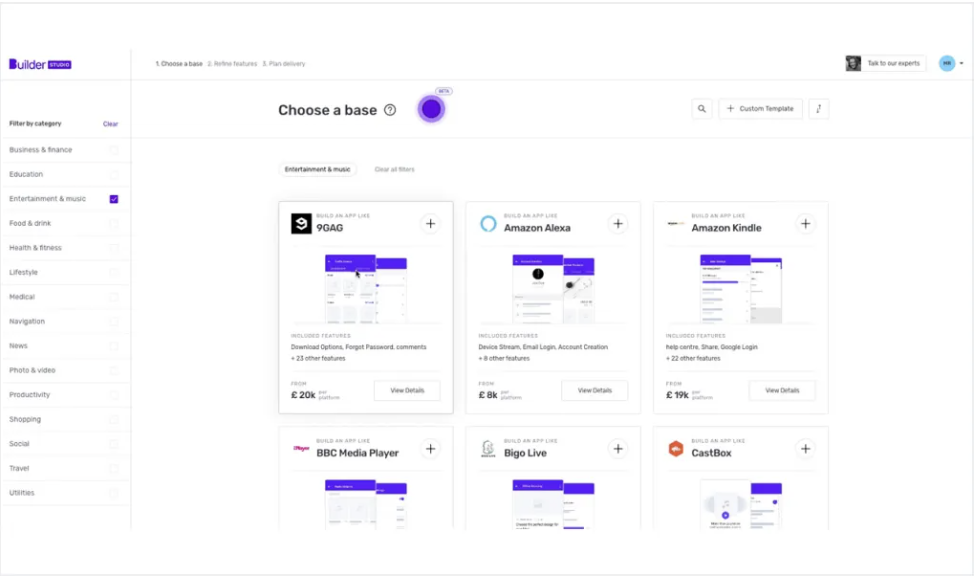
Task: Click the CastBox orange logo
Action: pos(676,449)
